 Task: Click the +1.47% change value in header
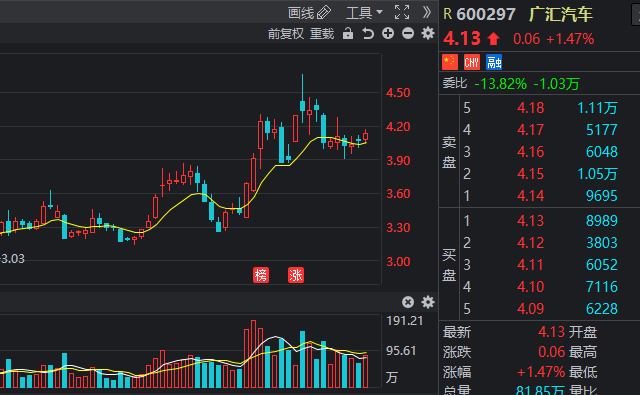[x=570, y=39]
